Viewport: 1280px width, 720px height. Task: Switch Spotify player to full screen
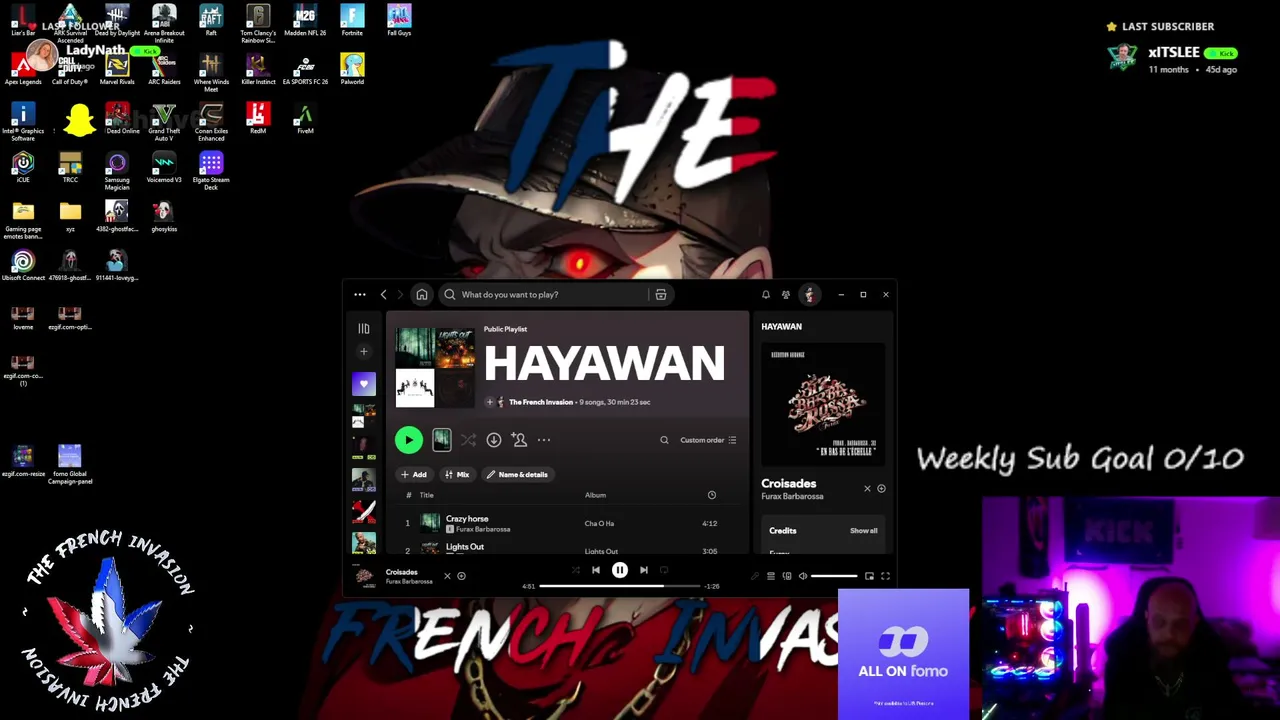[x=885, y=576]
